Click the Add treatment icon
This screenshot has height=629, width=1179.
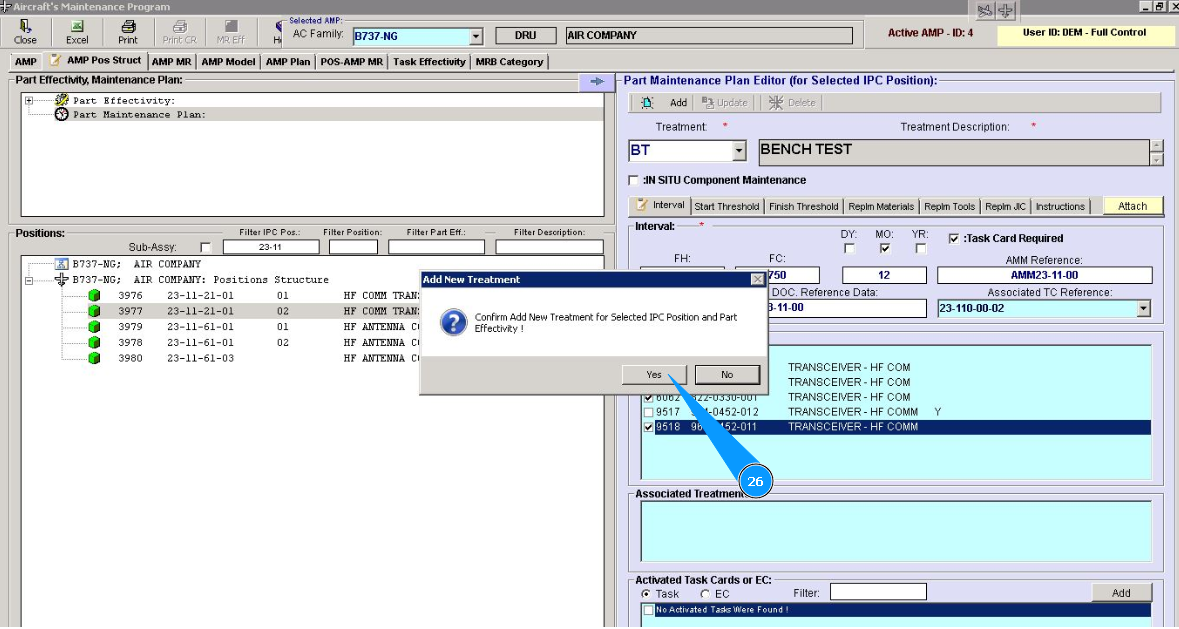647,103
